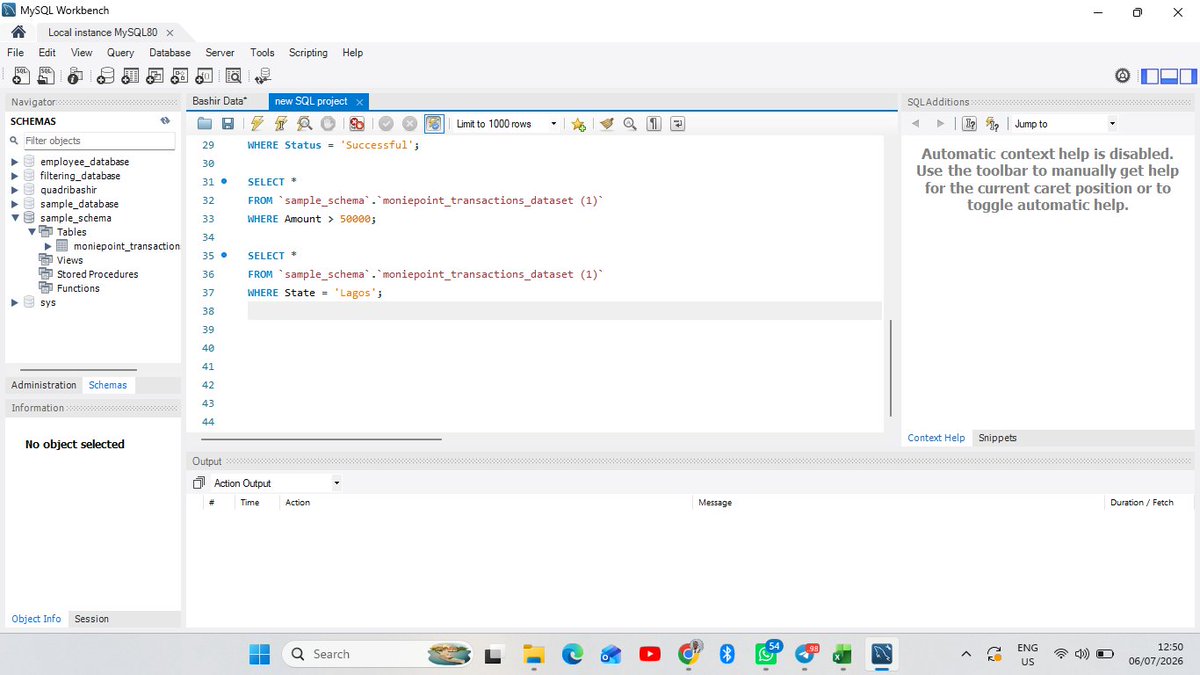
Task: Expand the filtering_database schema
Action: (x=14, y=176)
